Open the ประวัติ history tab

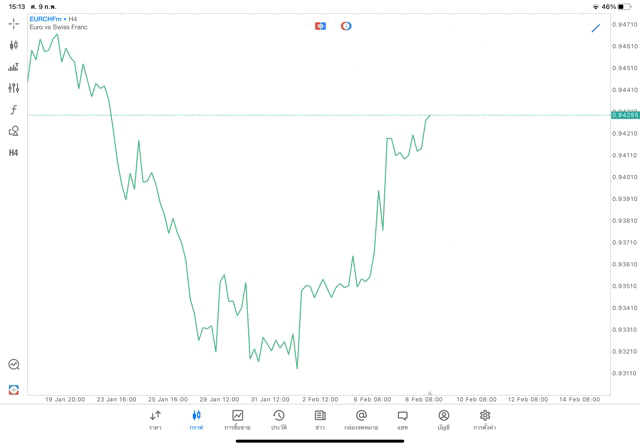pos(278,419)
